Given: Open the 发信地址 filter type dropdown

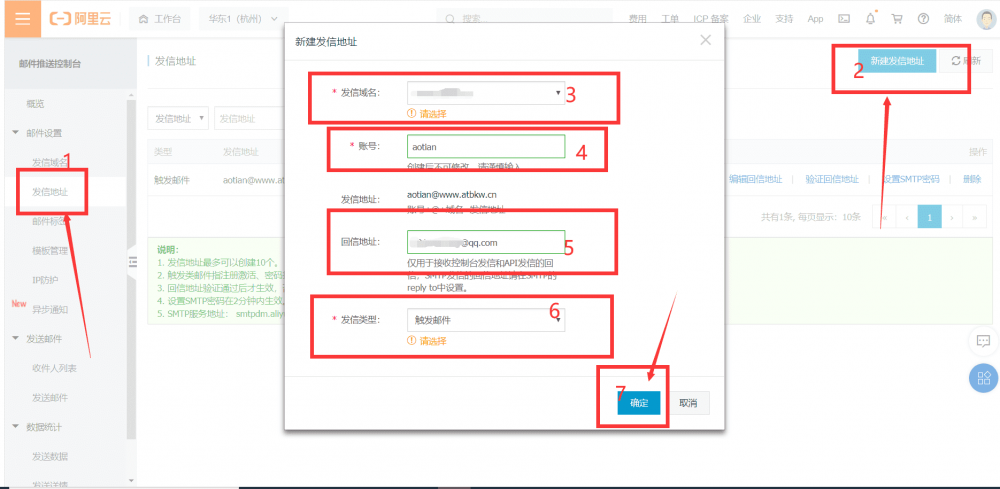Looking at the screenshot, I should click(178, 118).
